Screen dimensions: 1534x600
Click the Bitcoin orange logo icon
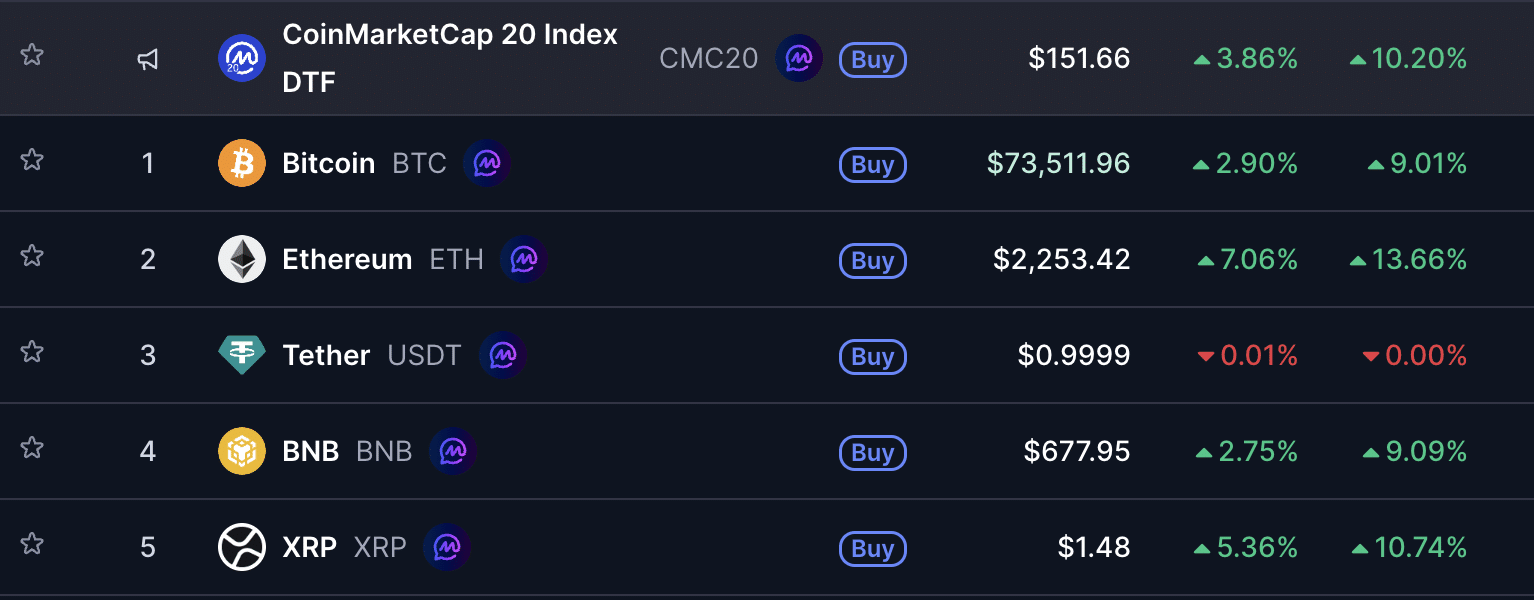pyautogui.click(x=242, y=163)
